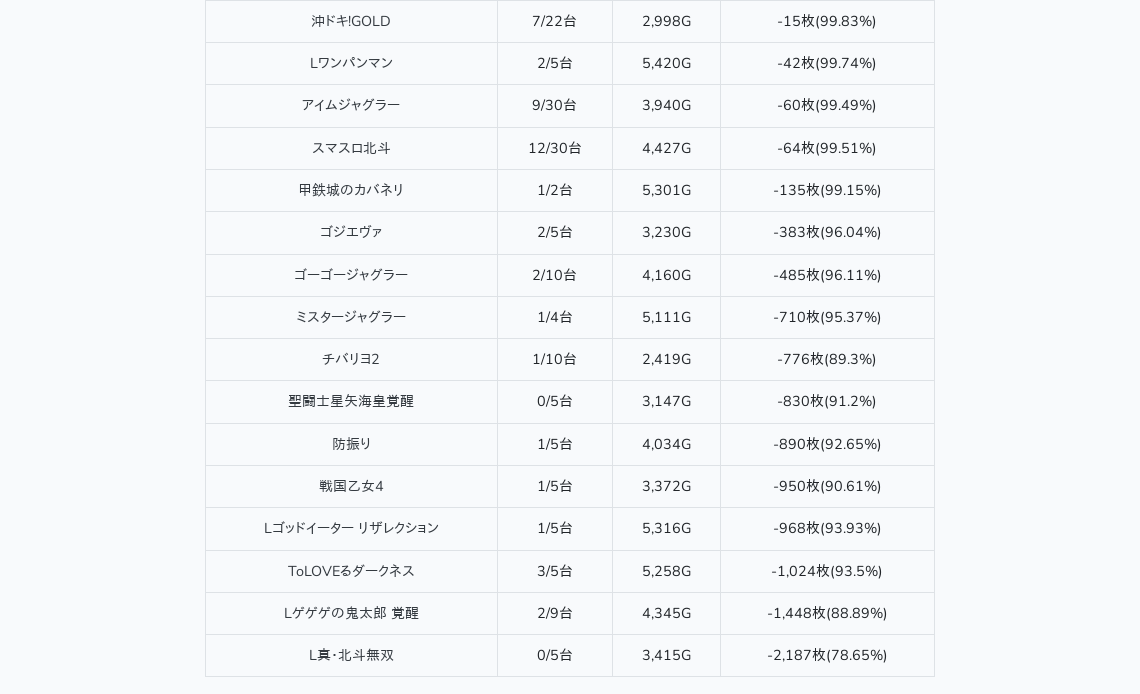Viewport: 1140px width, 694px height.
Task: Select the ToLOVEるダークネス machine name
Action: click(351, 571)
